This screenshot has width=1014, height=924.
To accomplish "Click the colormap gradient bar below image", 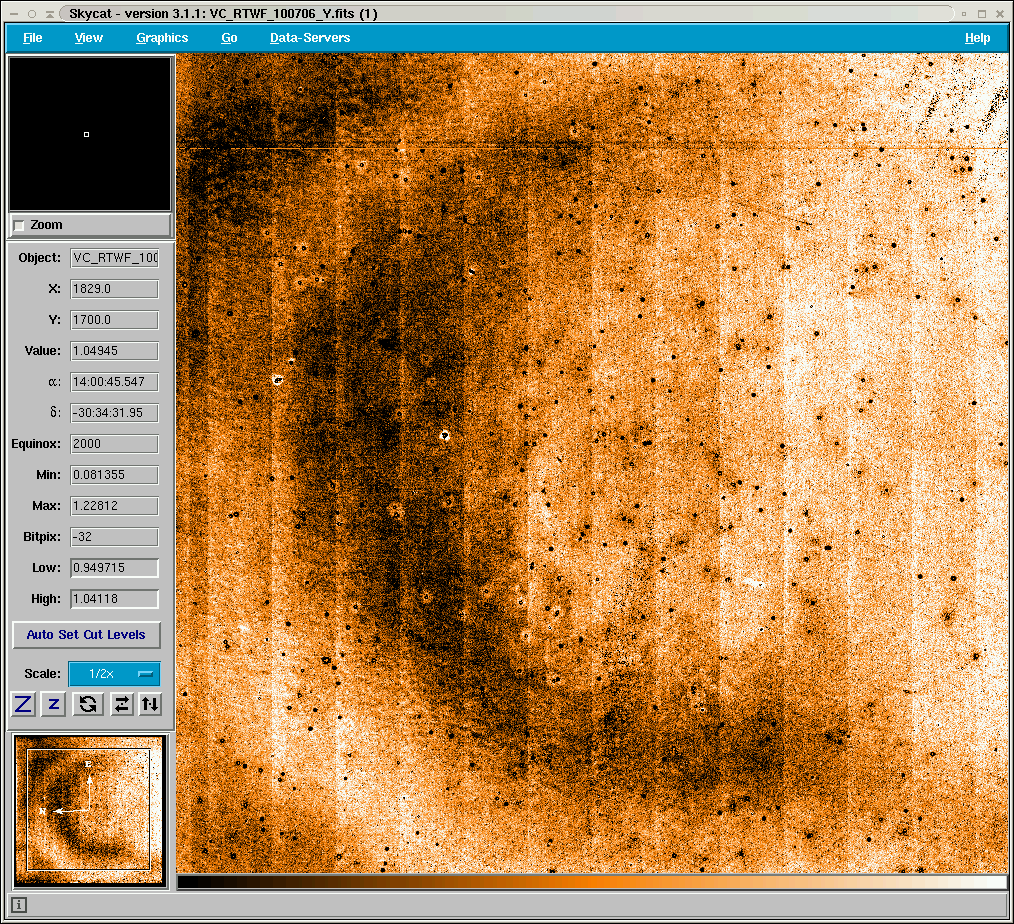I will point(591,882).
